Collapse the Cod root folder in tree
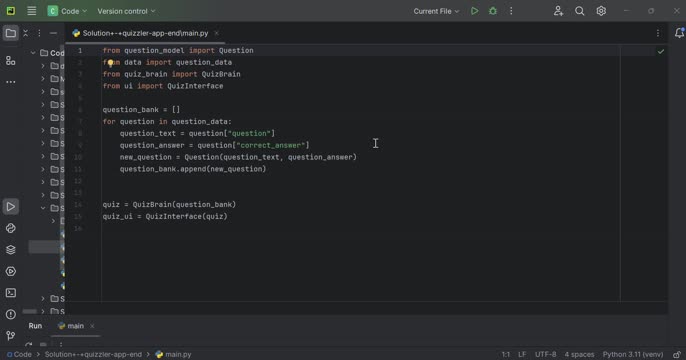Screen dimensions: 686x360 pyautogui.click(x=33, y=53)
